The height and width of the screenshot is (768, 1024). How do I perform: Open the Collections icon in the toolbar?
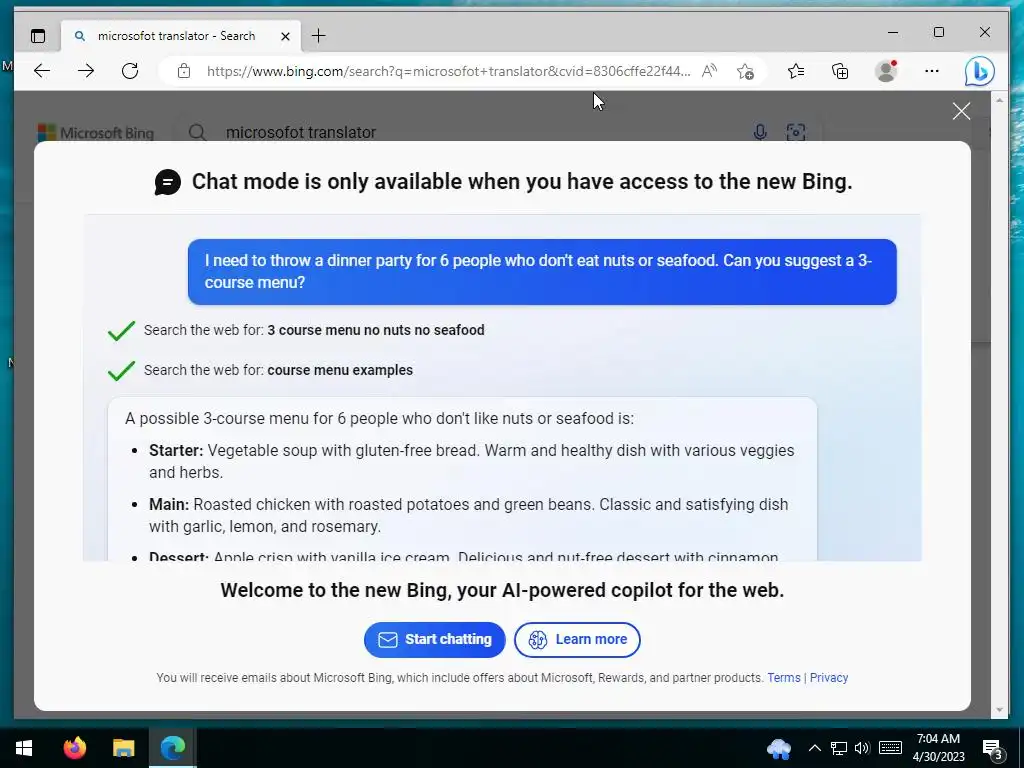click(840, 71)
